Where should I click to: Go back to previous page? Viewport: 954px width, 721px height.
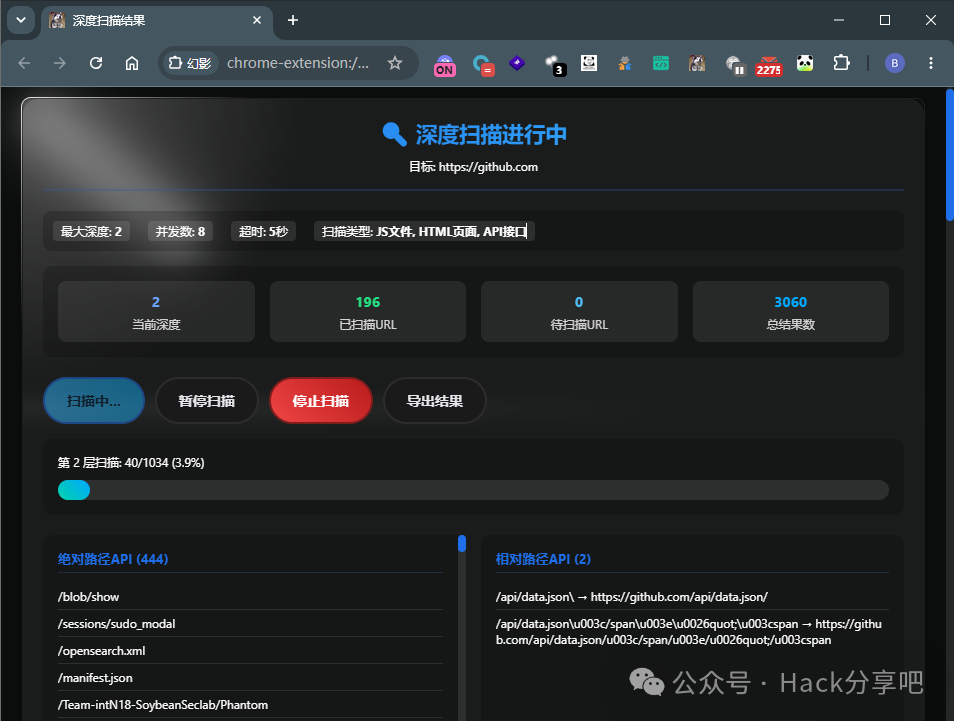tap(24, 63)
